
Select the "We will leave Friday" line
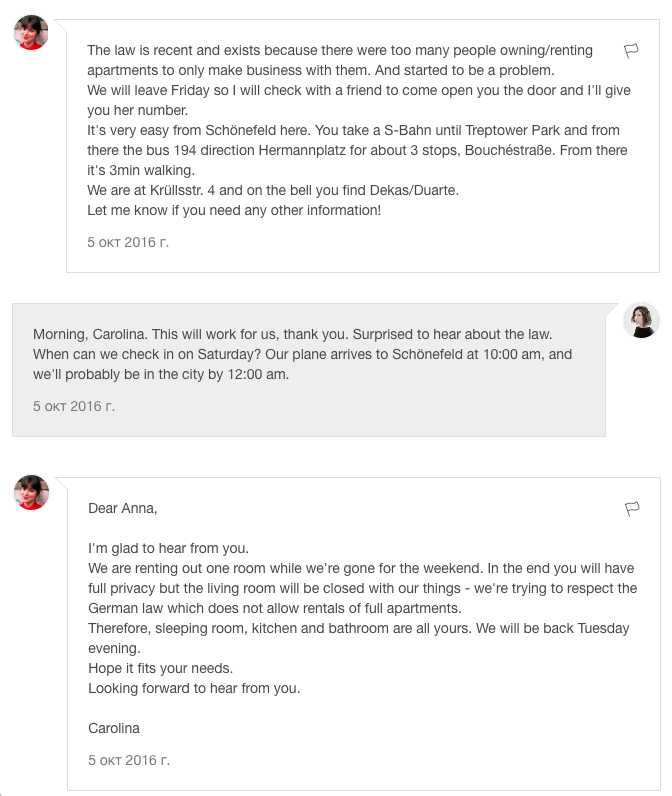click(x=359, y=90)
